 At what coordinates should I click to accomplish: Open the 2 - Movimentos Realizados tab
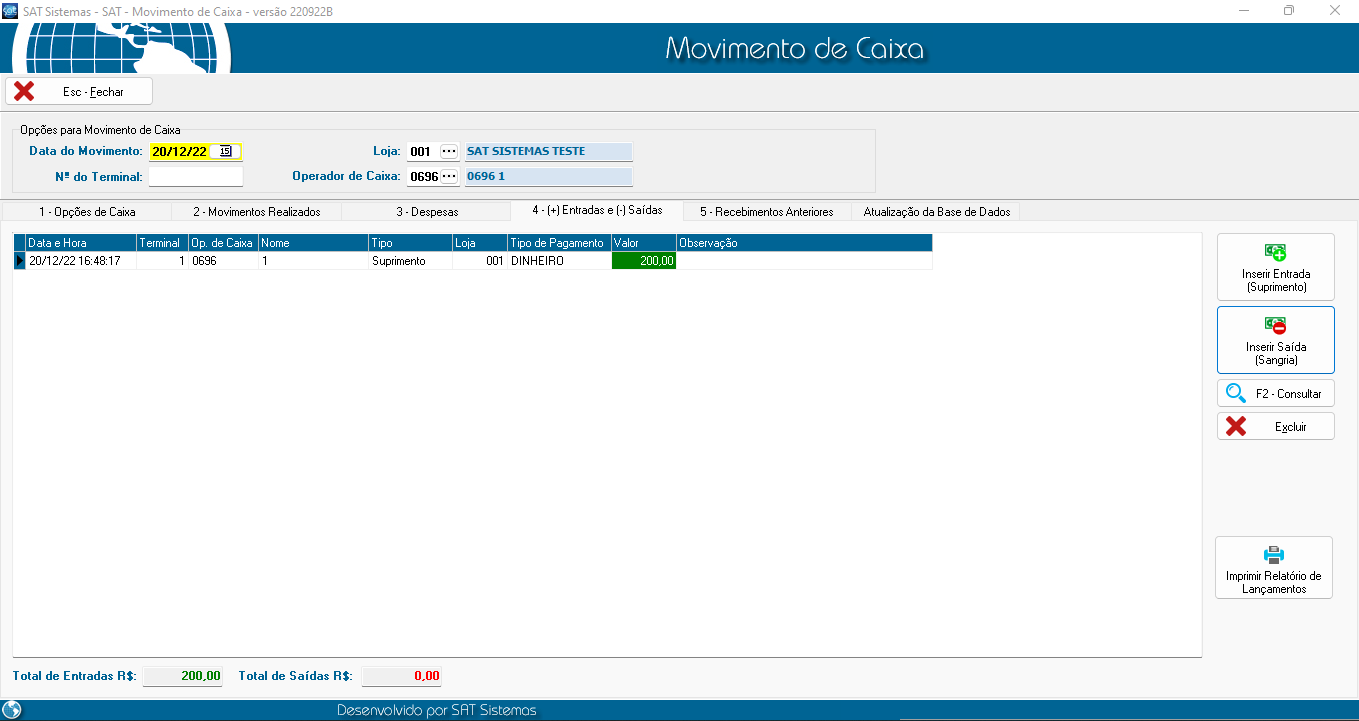256,212
